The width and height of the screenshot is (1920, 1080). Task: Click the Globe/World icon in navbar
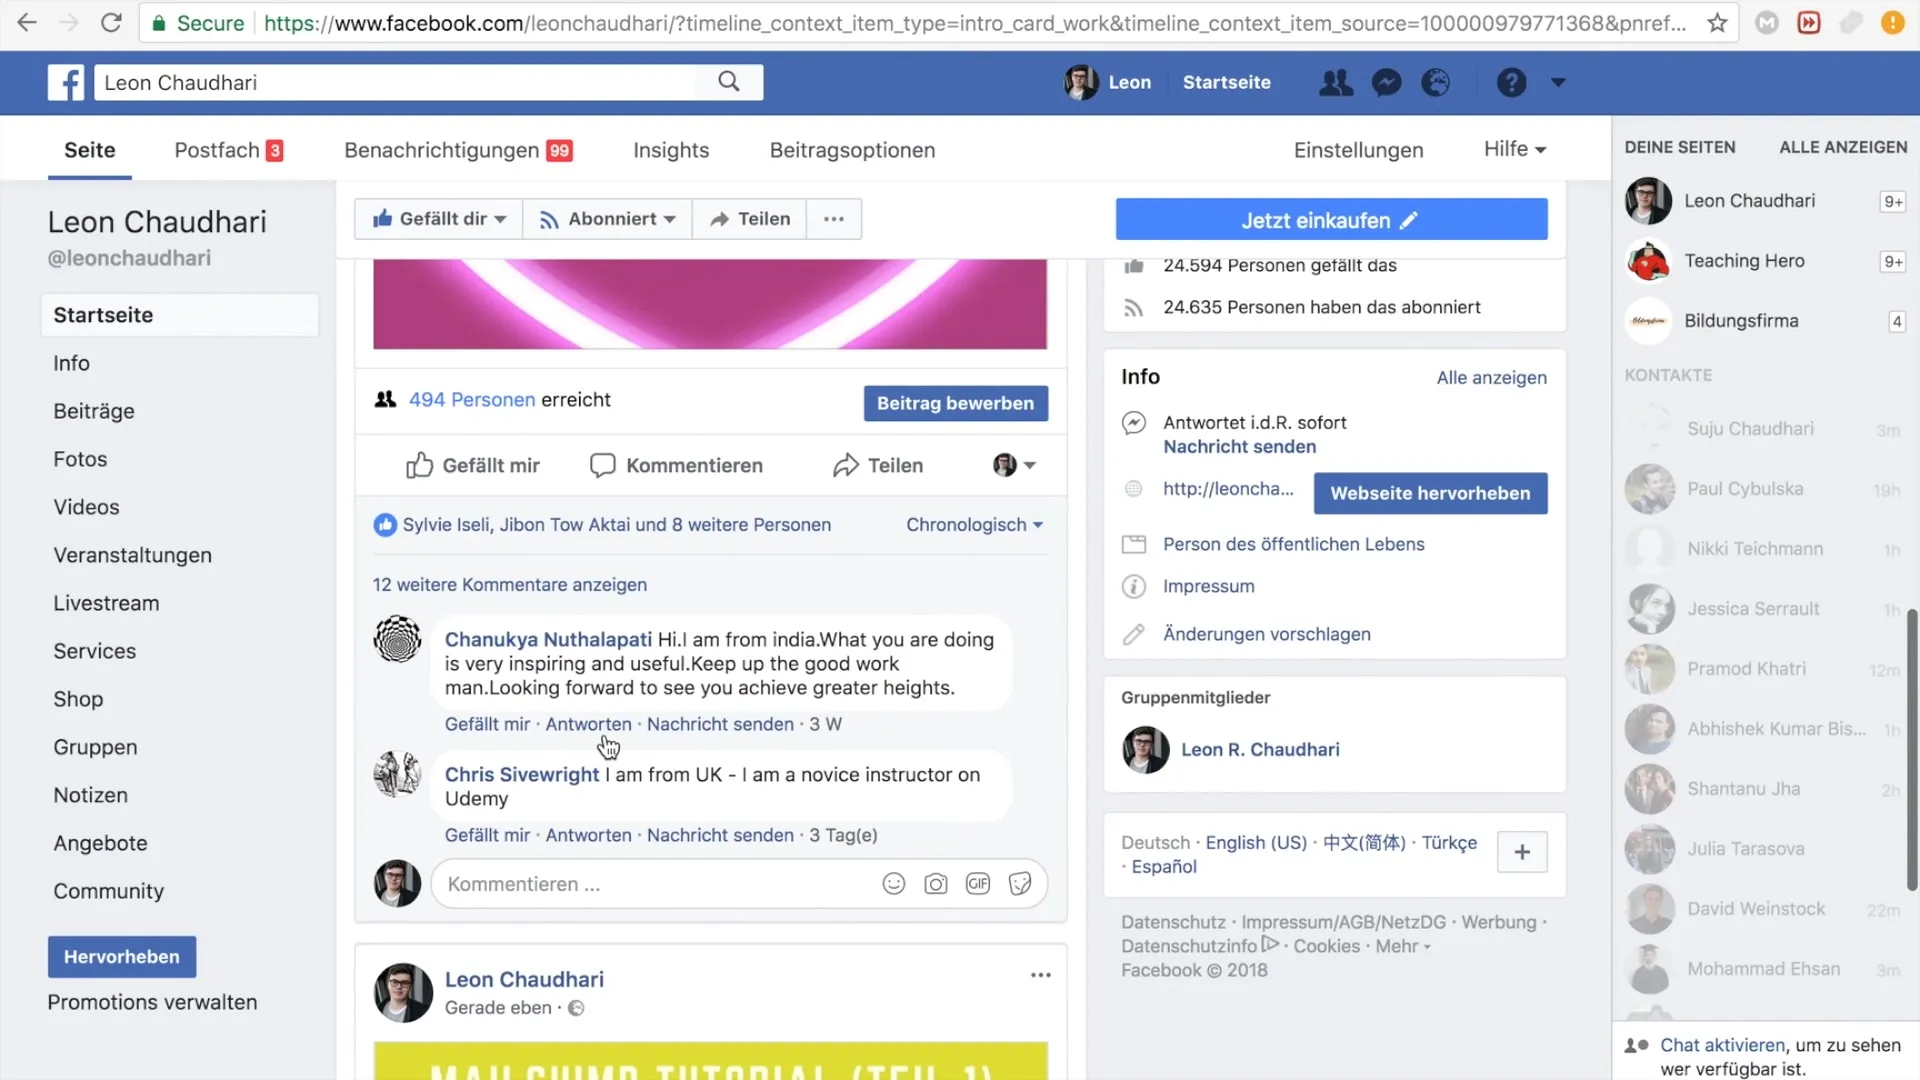coord(1435,82)
